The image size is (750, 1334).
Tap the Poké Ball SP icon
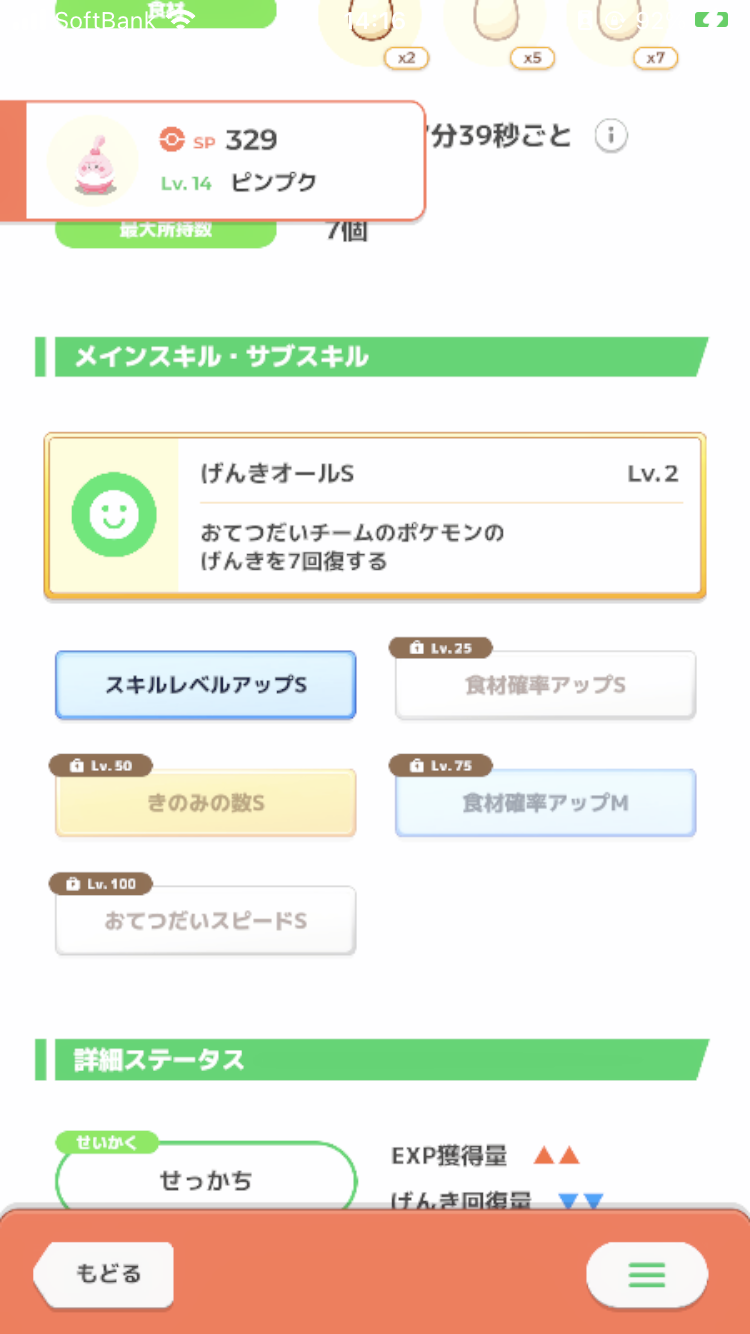point(172,140)
